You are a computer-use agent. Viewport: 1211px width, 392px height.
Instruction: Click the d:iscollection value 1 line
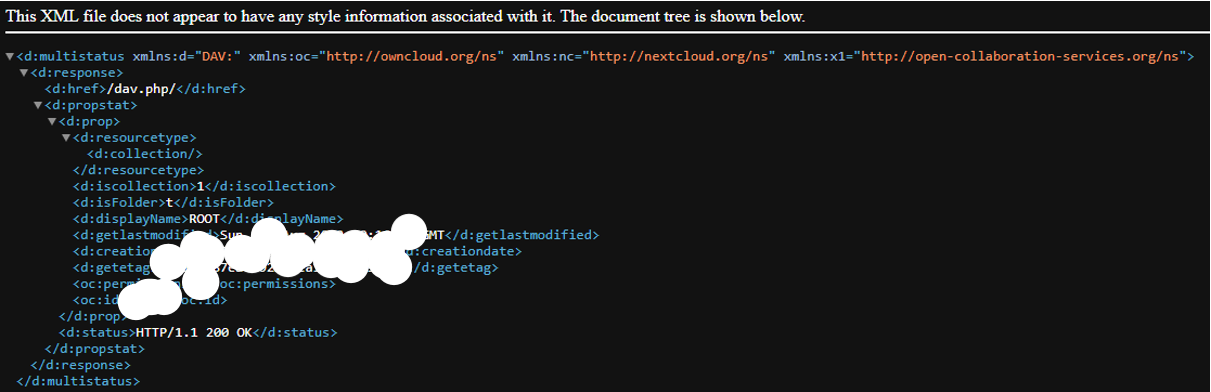pyautogui.click(x=204, y=186)
